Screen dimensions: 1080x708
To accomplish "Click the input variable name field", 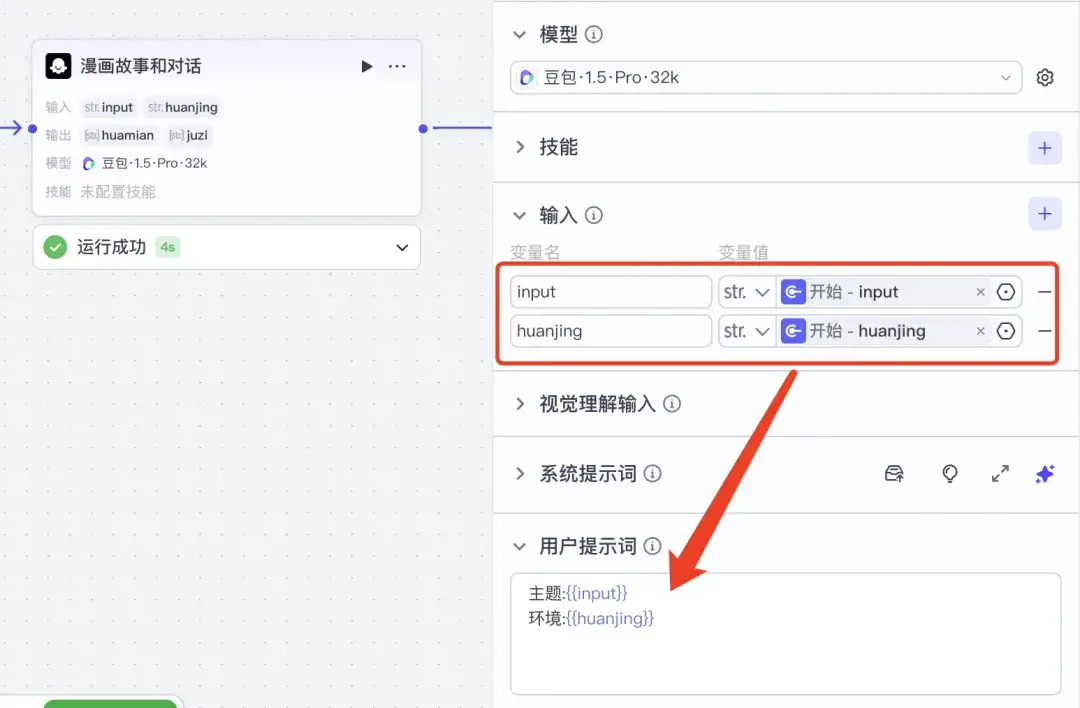I will pyautogui.click(x=610, y=292).
